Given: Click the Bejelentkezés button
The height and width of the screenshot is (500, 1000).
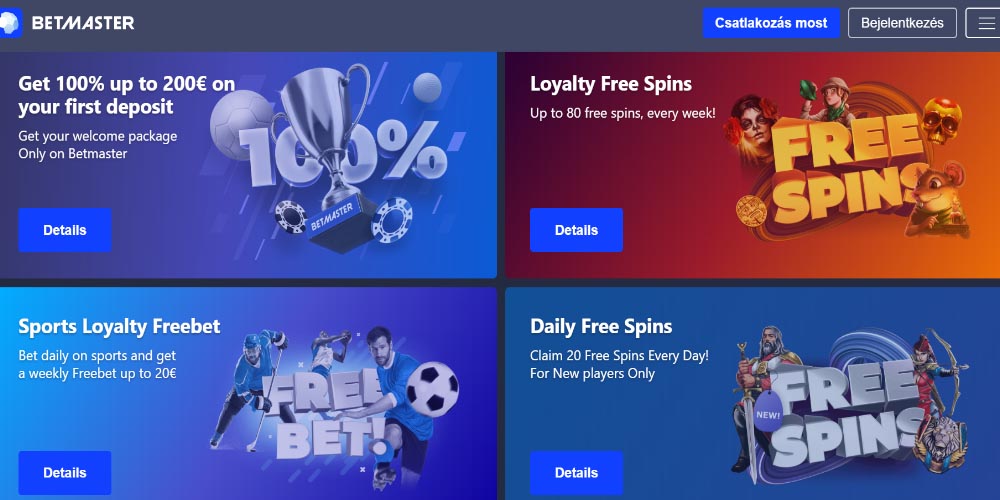Looking at the screenshot, I should pos(902,23).
